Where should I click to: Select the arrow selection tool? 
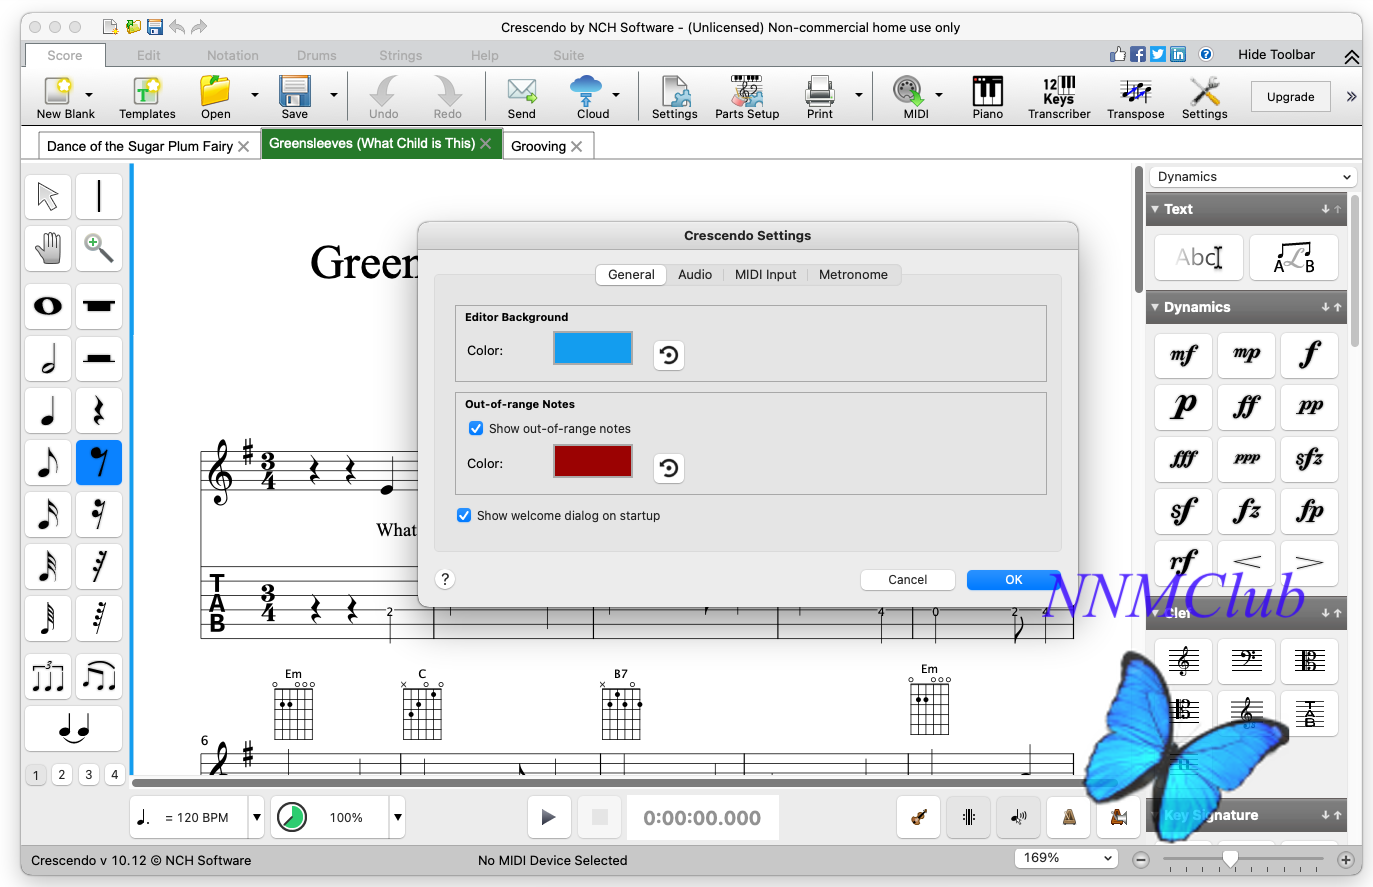pyautogui.click(x=48, y=196)
